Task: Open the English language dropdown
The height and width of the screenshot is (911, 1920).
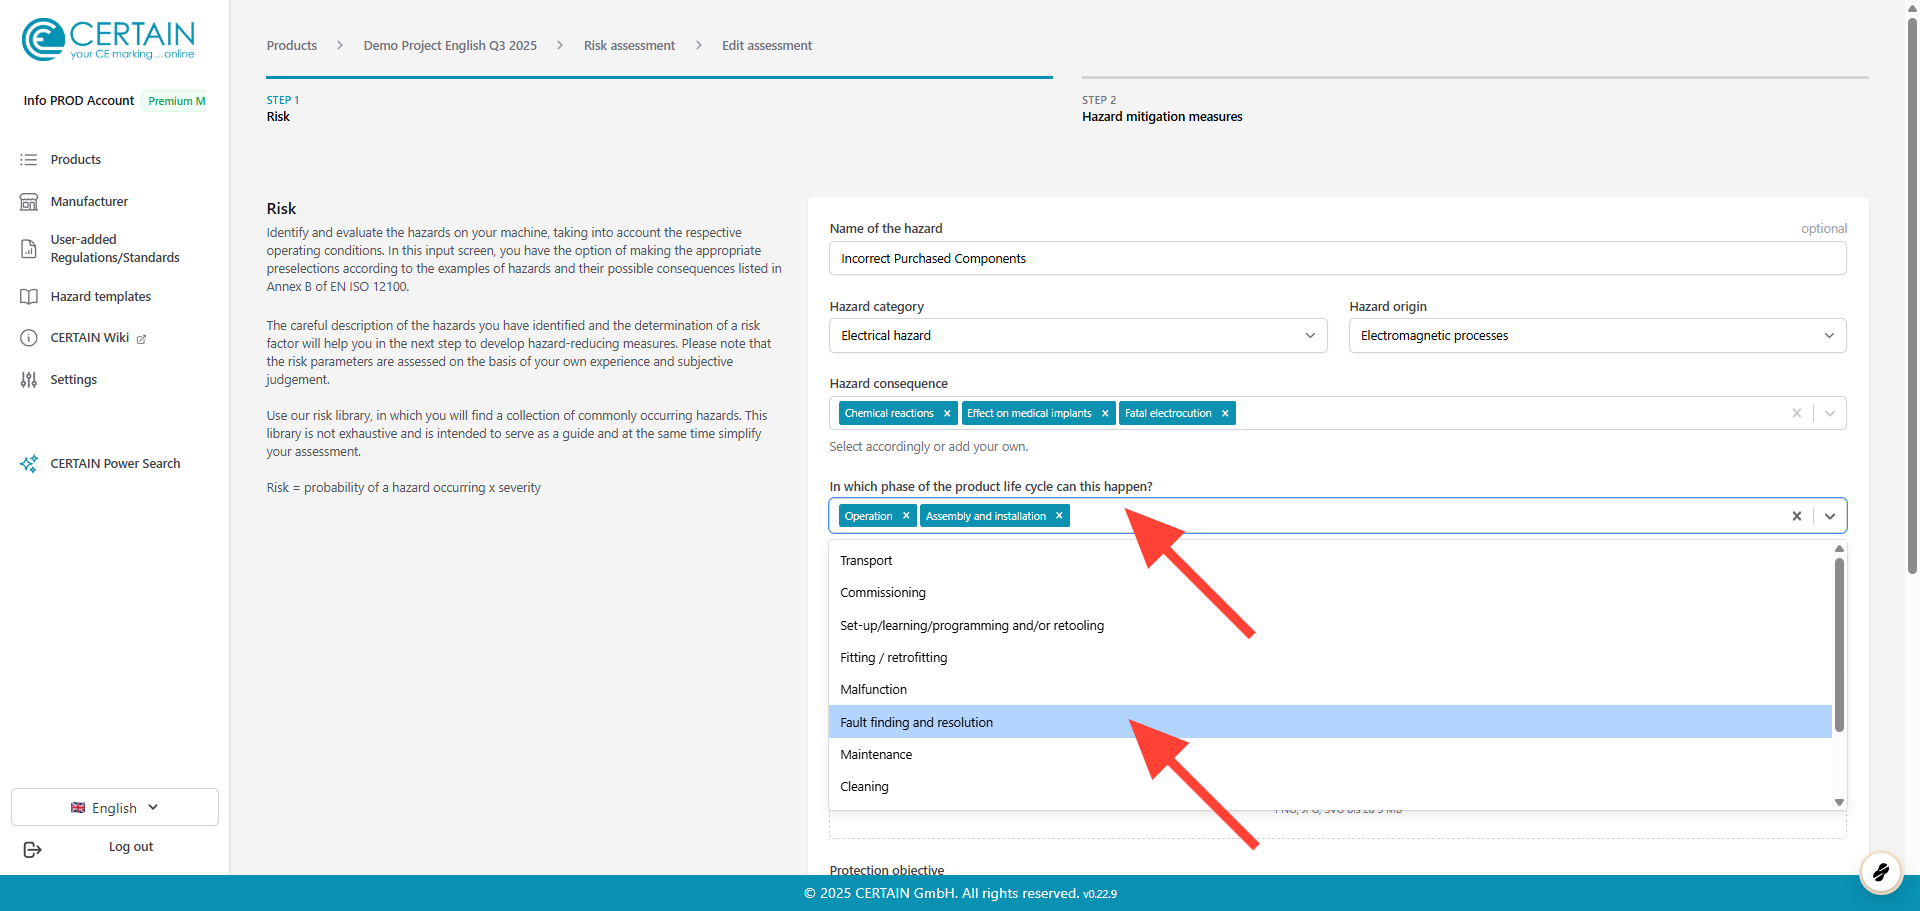Action: tap(115, 807)
